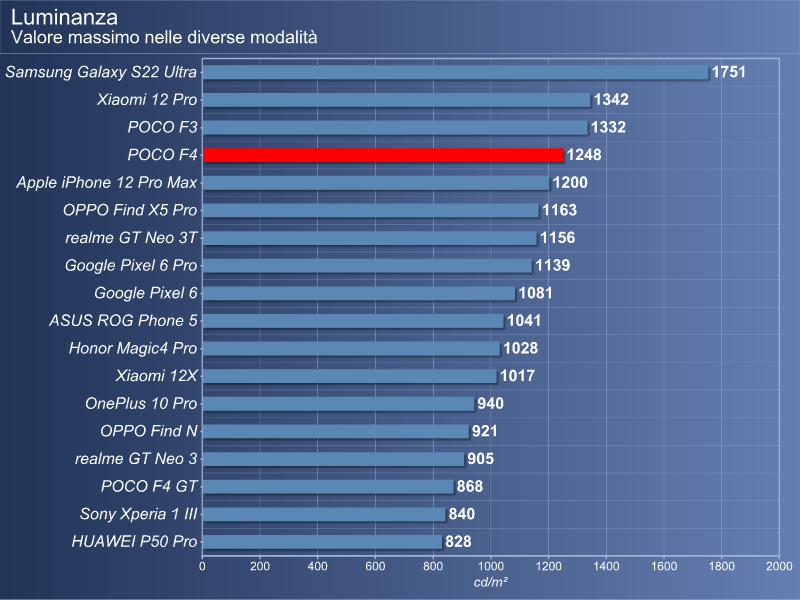The height and width of the screenshot is (600, 800).
Task: Click the Google Pixel 6 Pro label
Action: point(131,265)
